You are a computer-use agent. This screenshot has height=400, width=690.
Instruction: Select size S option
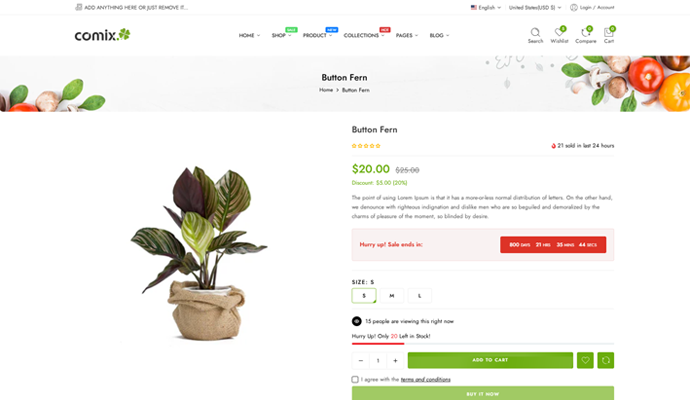click(364, 295)
